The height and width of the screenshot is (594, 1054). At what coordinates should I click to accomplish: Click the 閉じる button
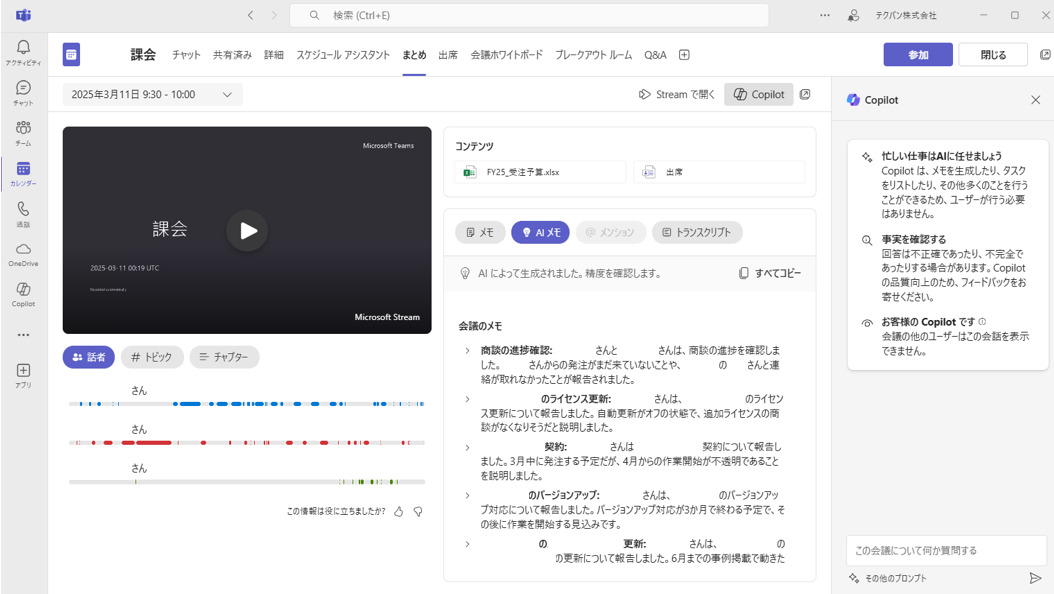tap(993, 54)
